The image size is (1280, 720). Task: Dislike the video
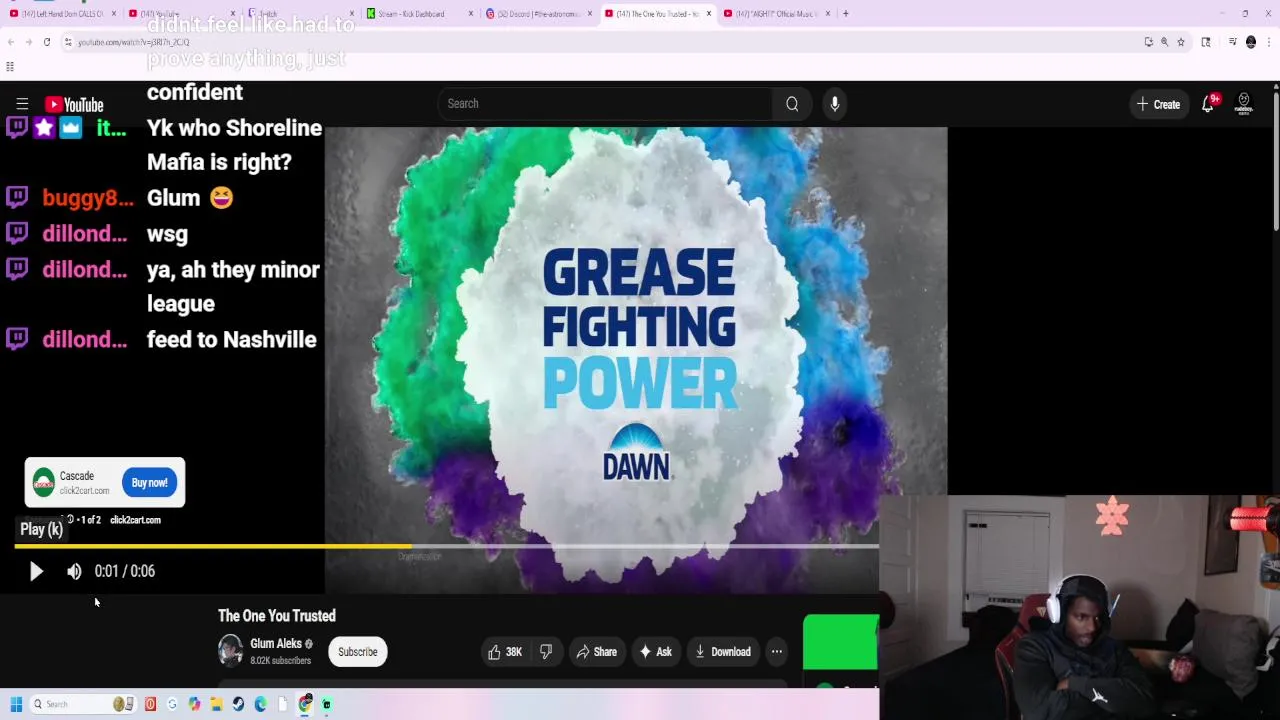tap(546, 652)
